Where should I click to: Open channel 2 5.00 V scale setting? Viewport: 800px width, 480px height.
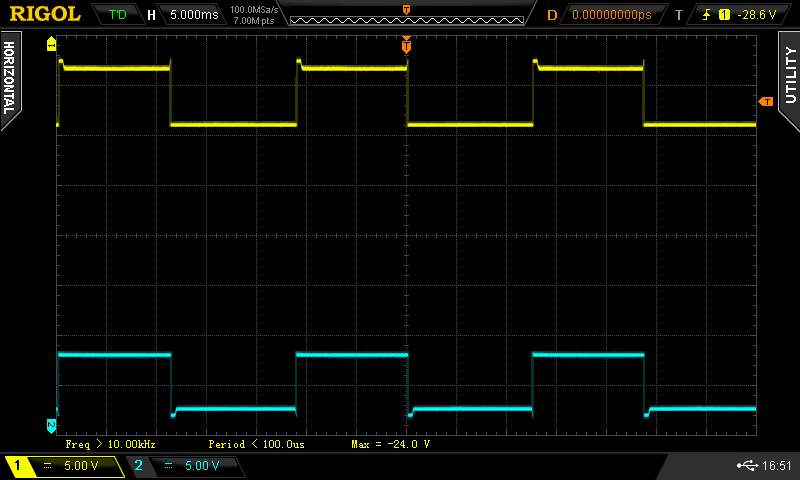196,466
